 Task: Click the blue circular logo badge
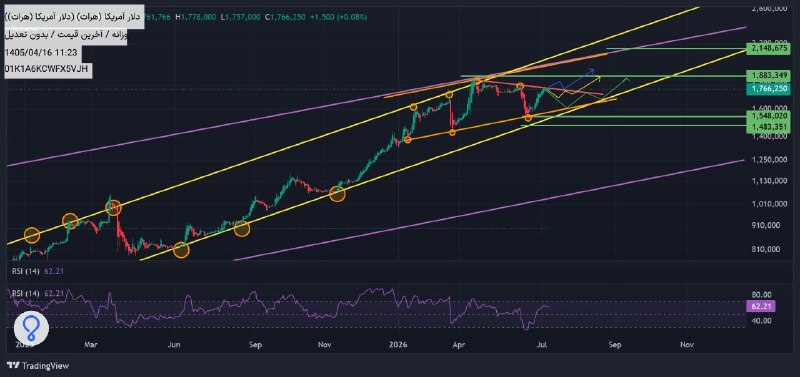31,329
